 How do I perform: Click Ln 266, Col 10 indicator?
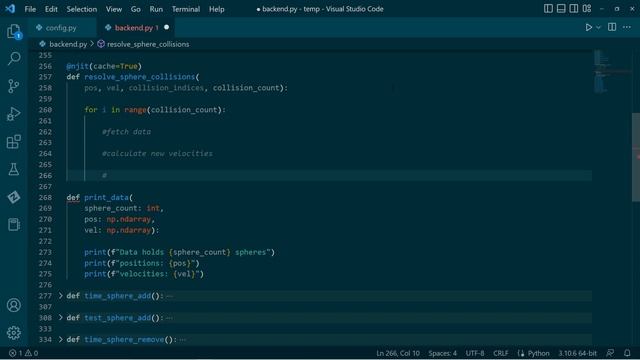398,353
